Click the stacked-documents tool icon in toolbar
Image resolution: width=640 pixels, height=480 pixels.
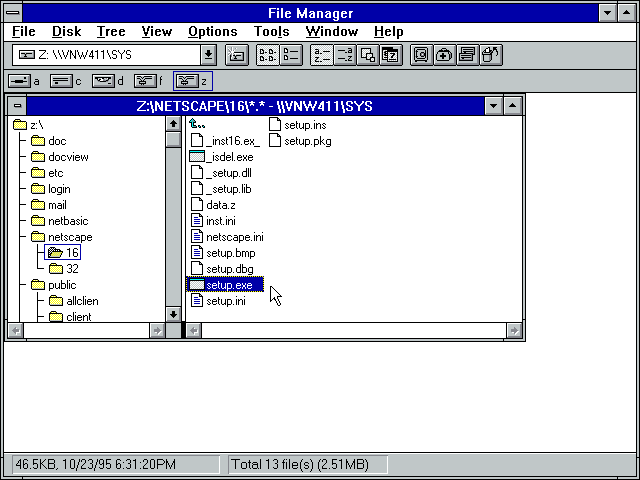point(468,55)
